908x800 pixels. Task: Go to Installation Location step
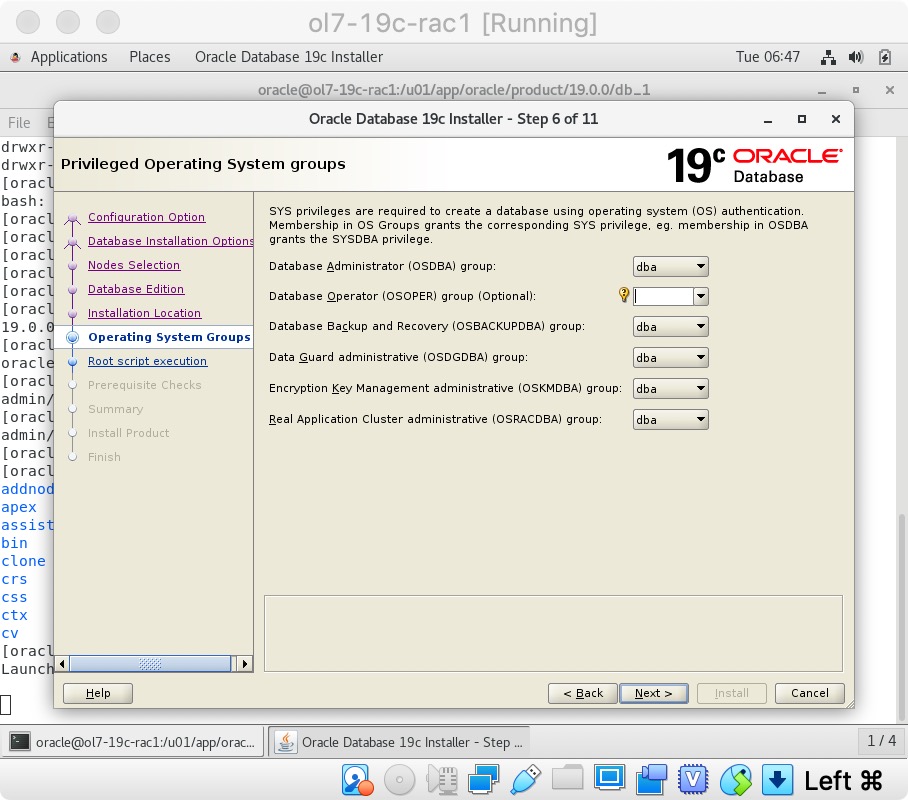144,313
